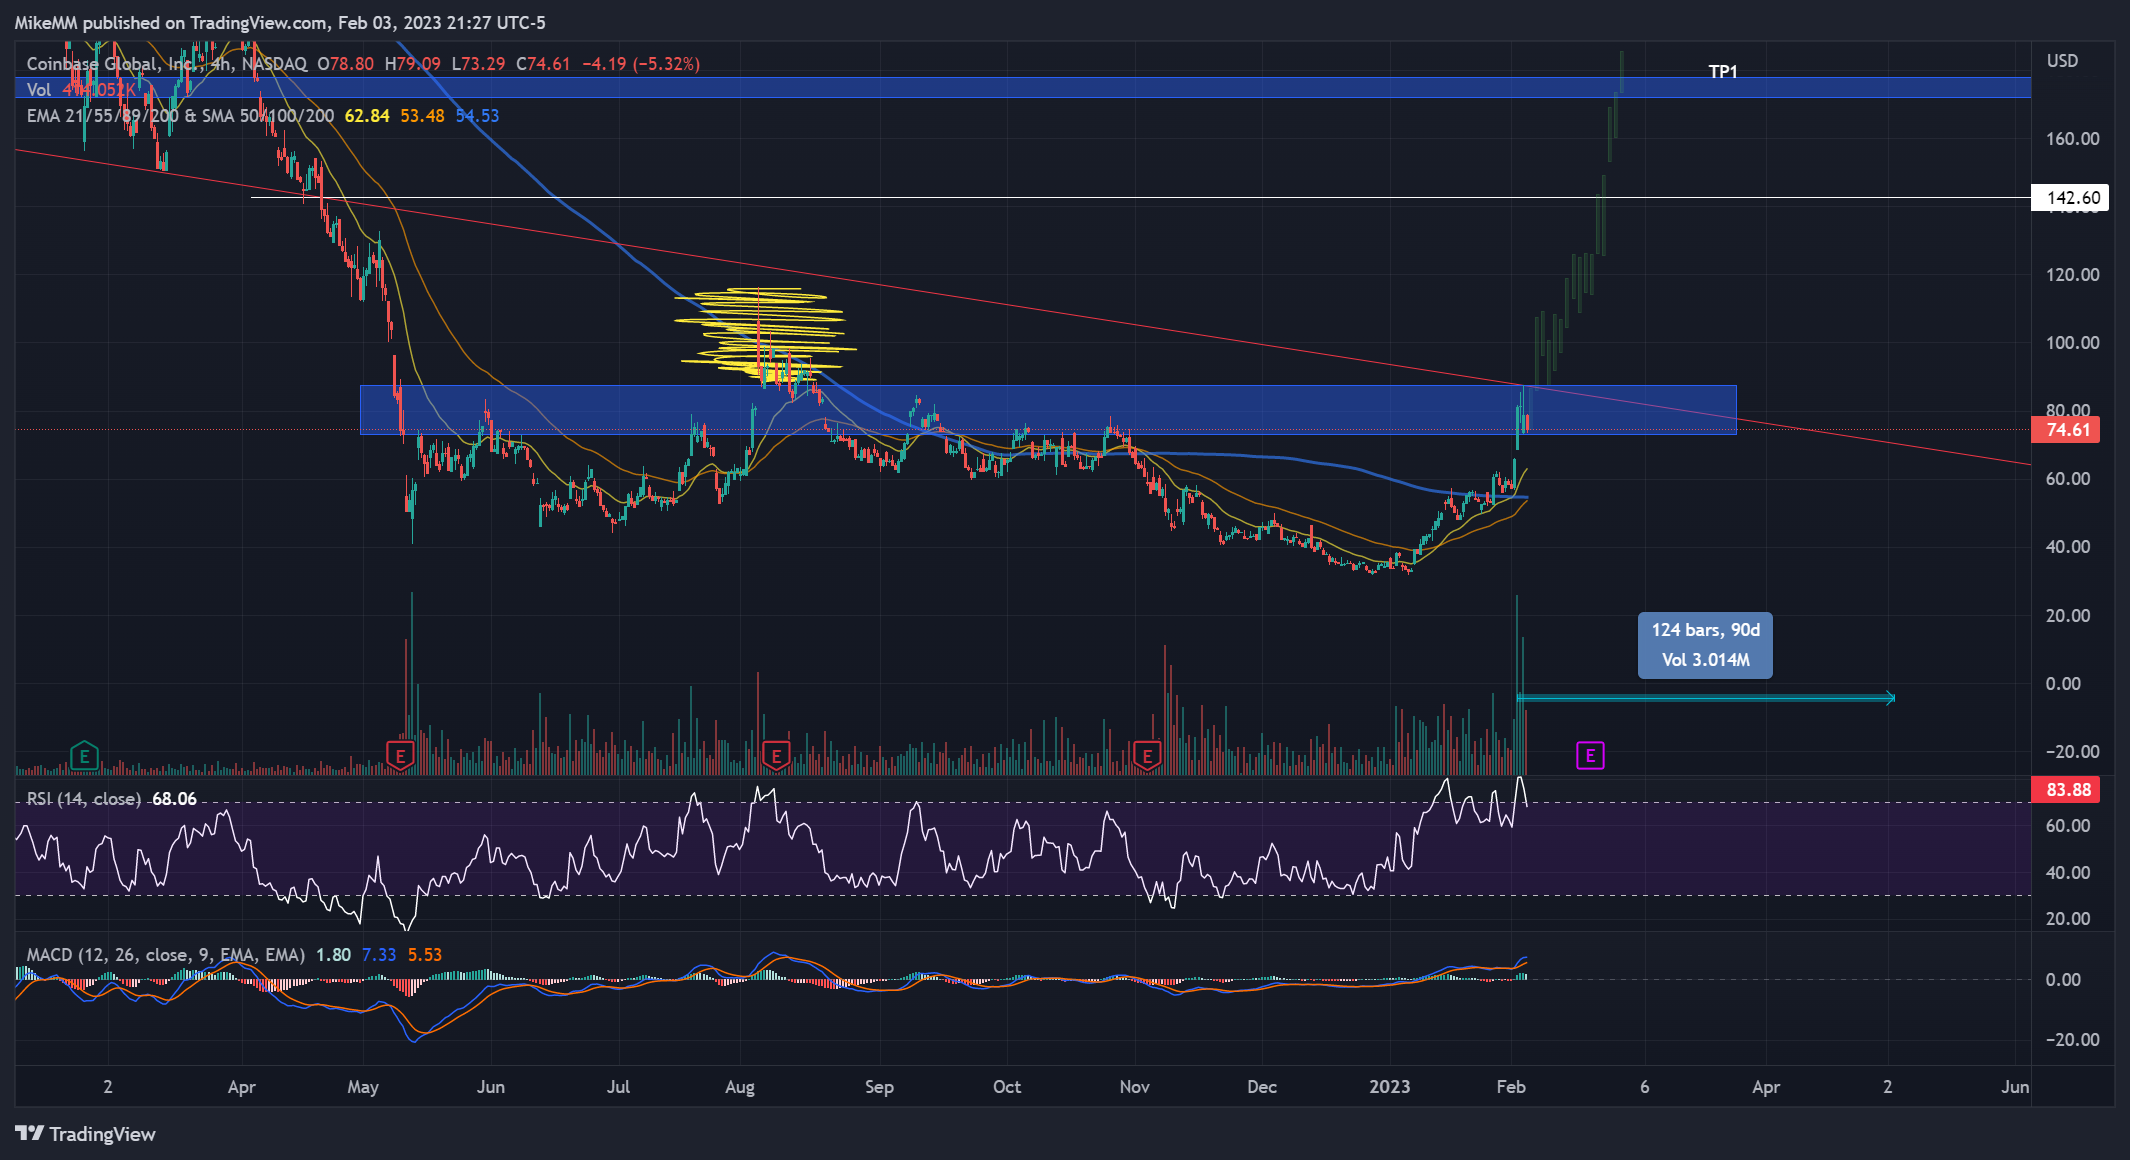Click the 2023 label on time axis
2130x1160 pixels.
(x=1389, y=1087)
